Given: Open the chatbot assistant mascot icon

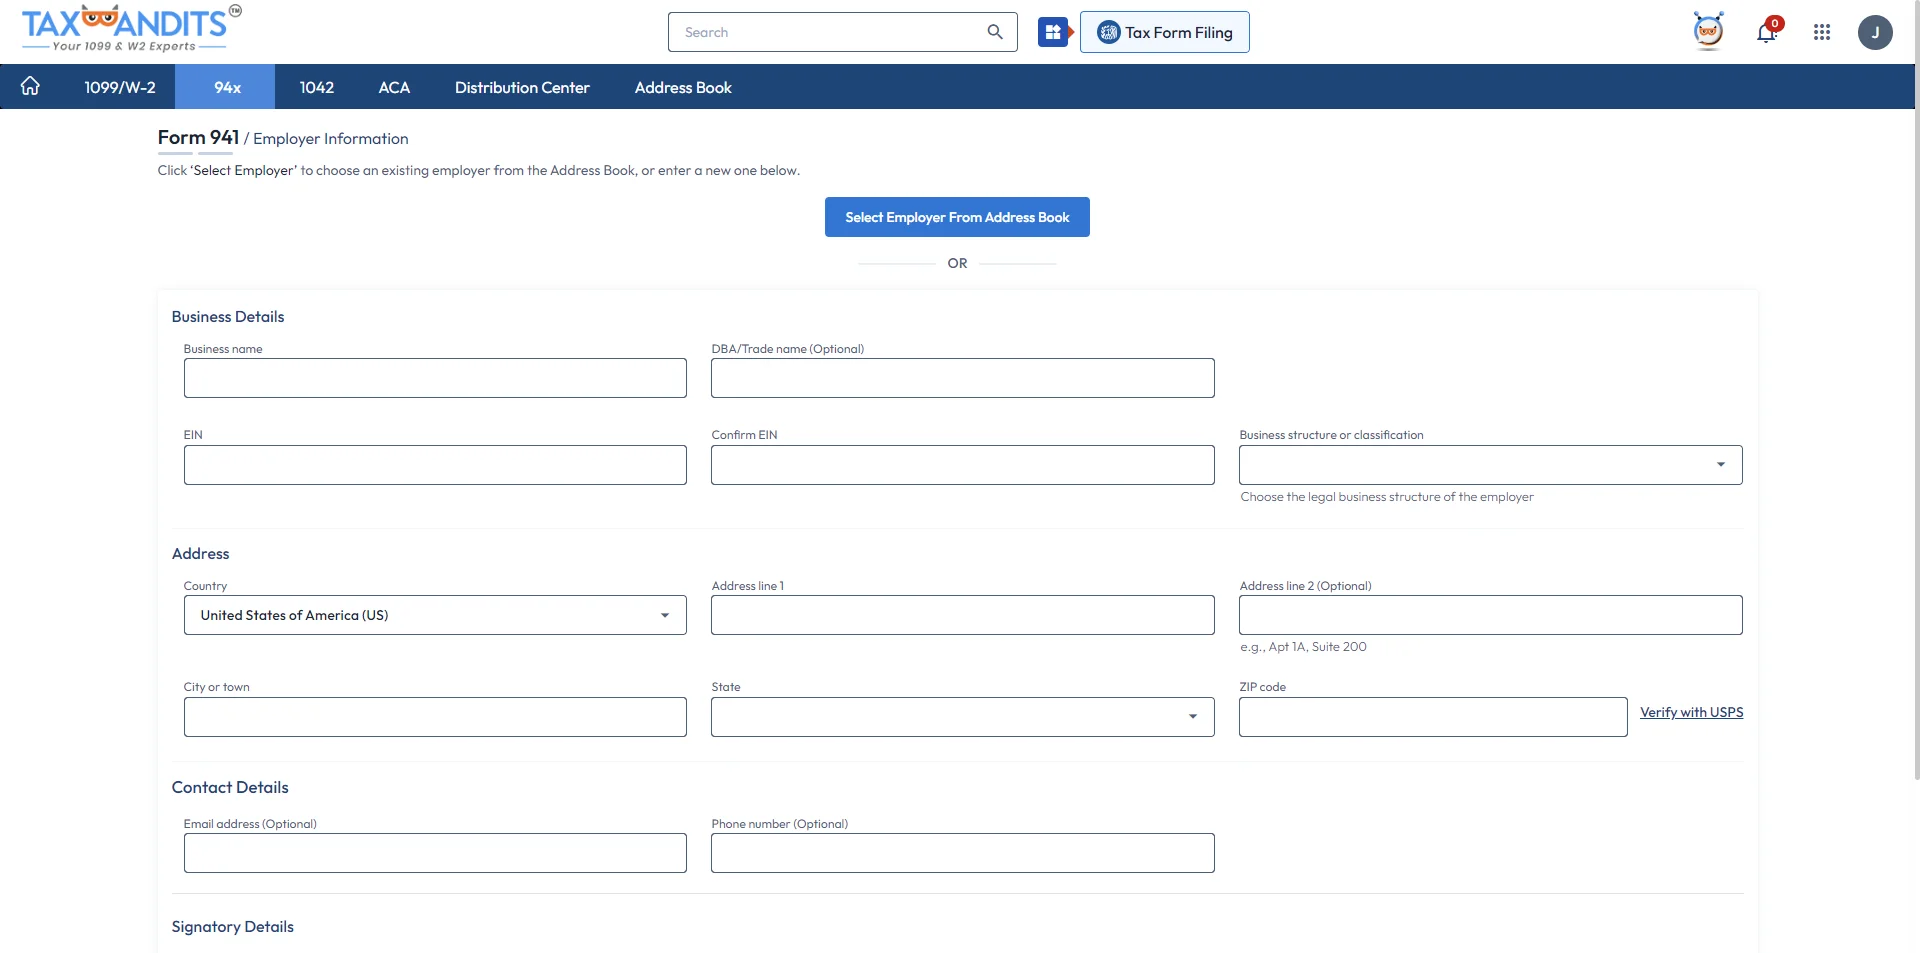Looking at the screenshot, I should (x=1709, y=31).
